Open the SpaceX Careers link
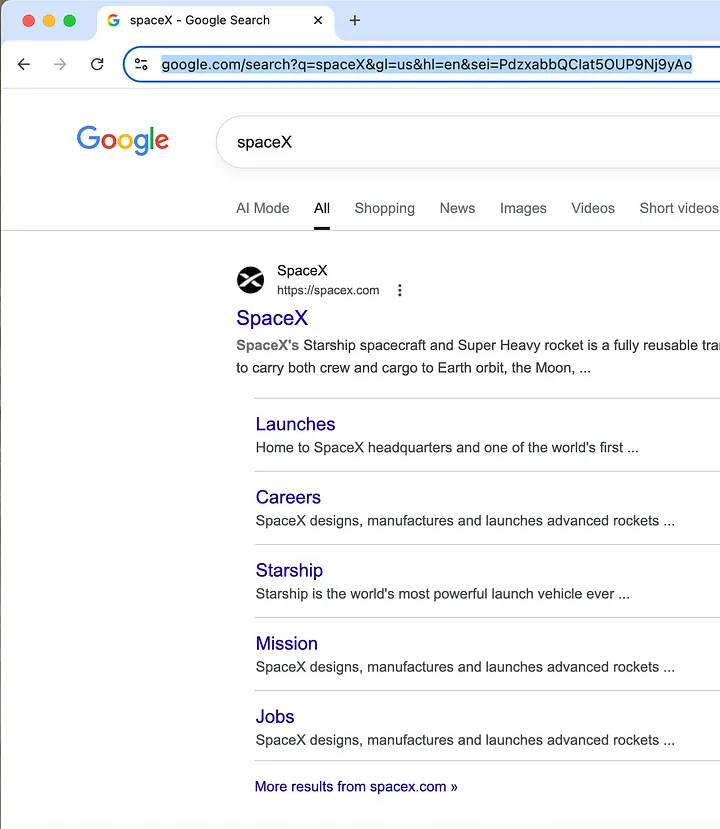This screenshot has height=829, width=720. point(288,497)
